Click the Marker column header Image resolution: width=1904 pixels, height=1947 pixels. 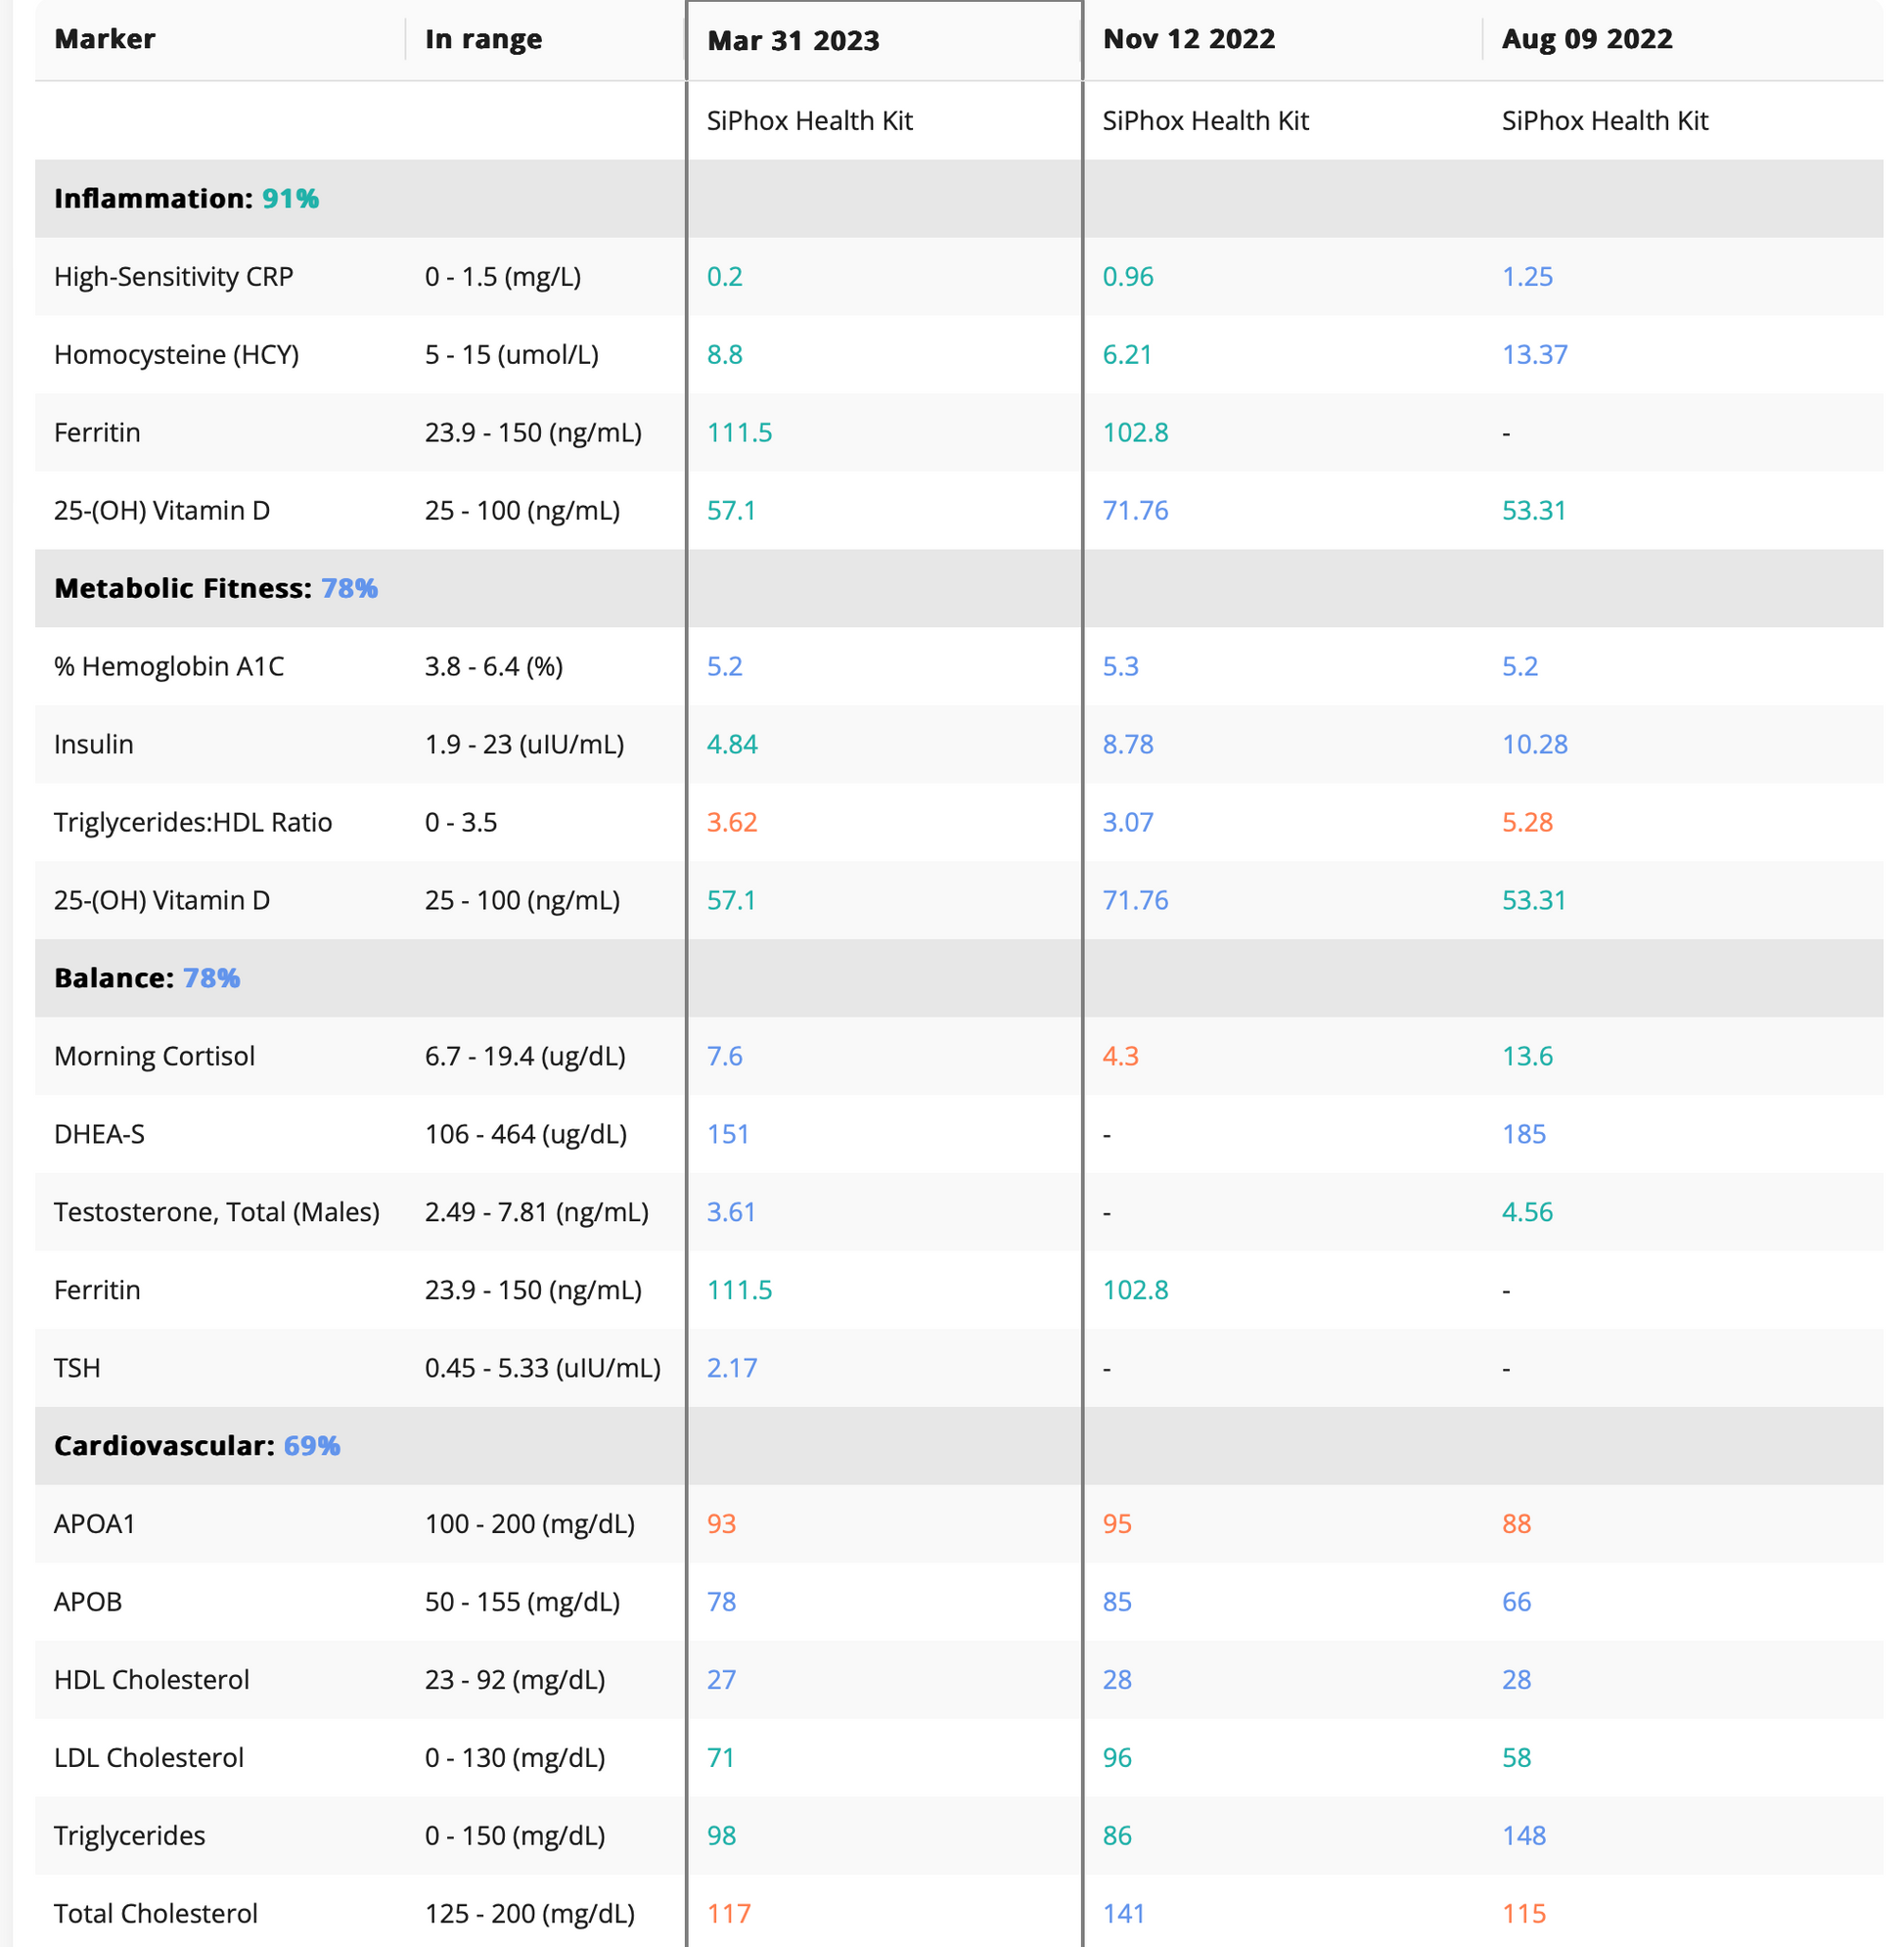(105, 39)
